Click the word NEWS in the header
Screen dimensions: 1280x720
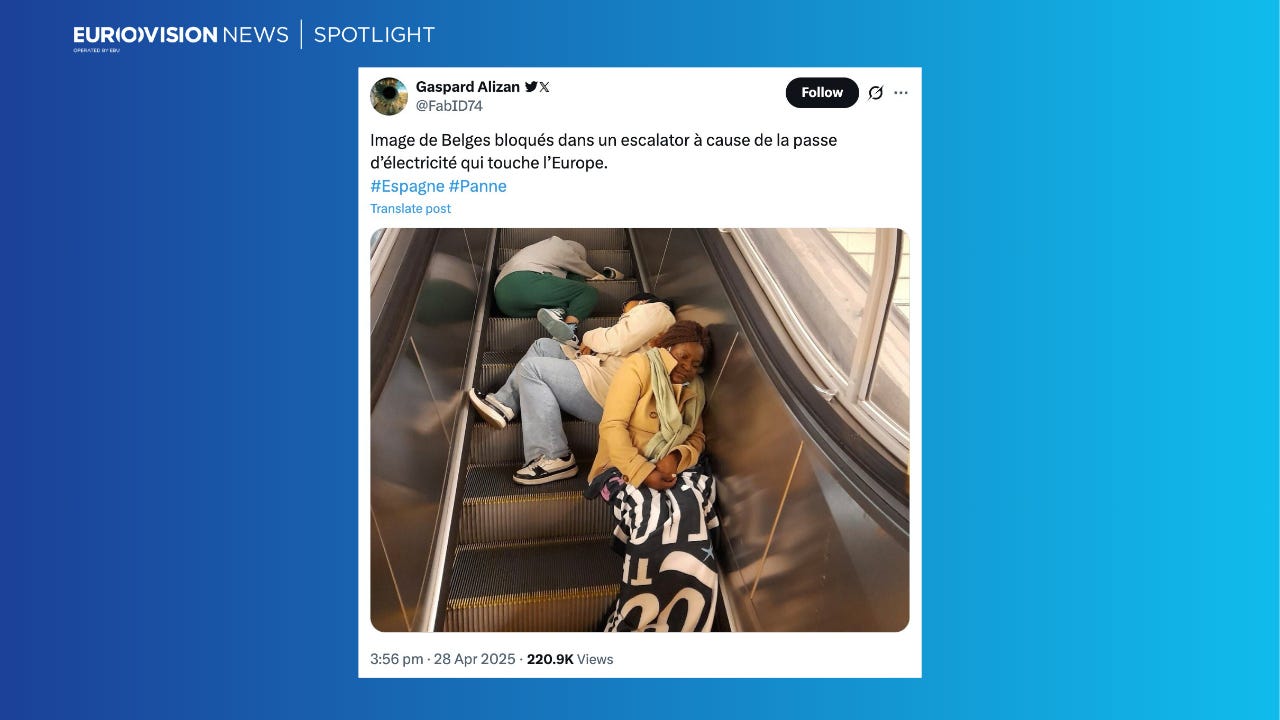pyautogui.click(x=256, y=35)
